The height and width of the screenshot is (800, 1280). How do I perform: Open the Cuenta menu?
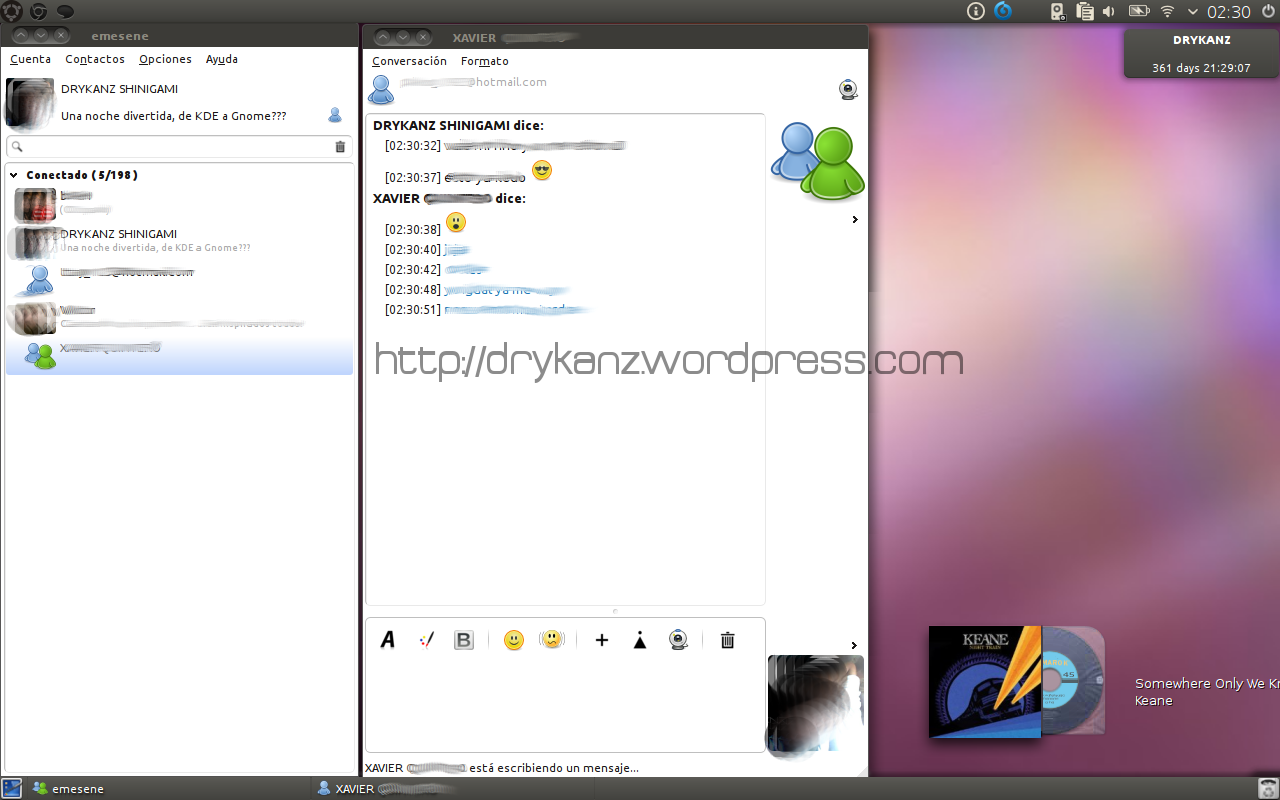pyautogui.click(x=30, y=59)
